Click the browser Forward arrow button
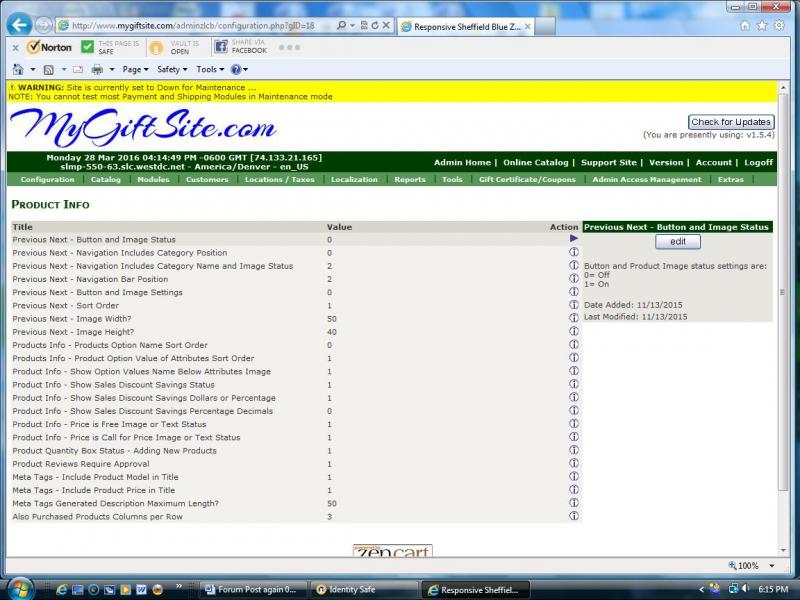This screenshot has height=600, width=800. point(43,25)
